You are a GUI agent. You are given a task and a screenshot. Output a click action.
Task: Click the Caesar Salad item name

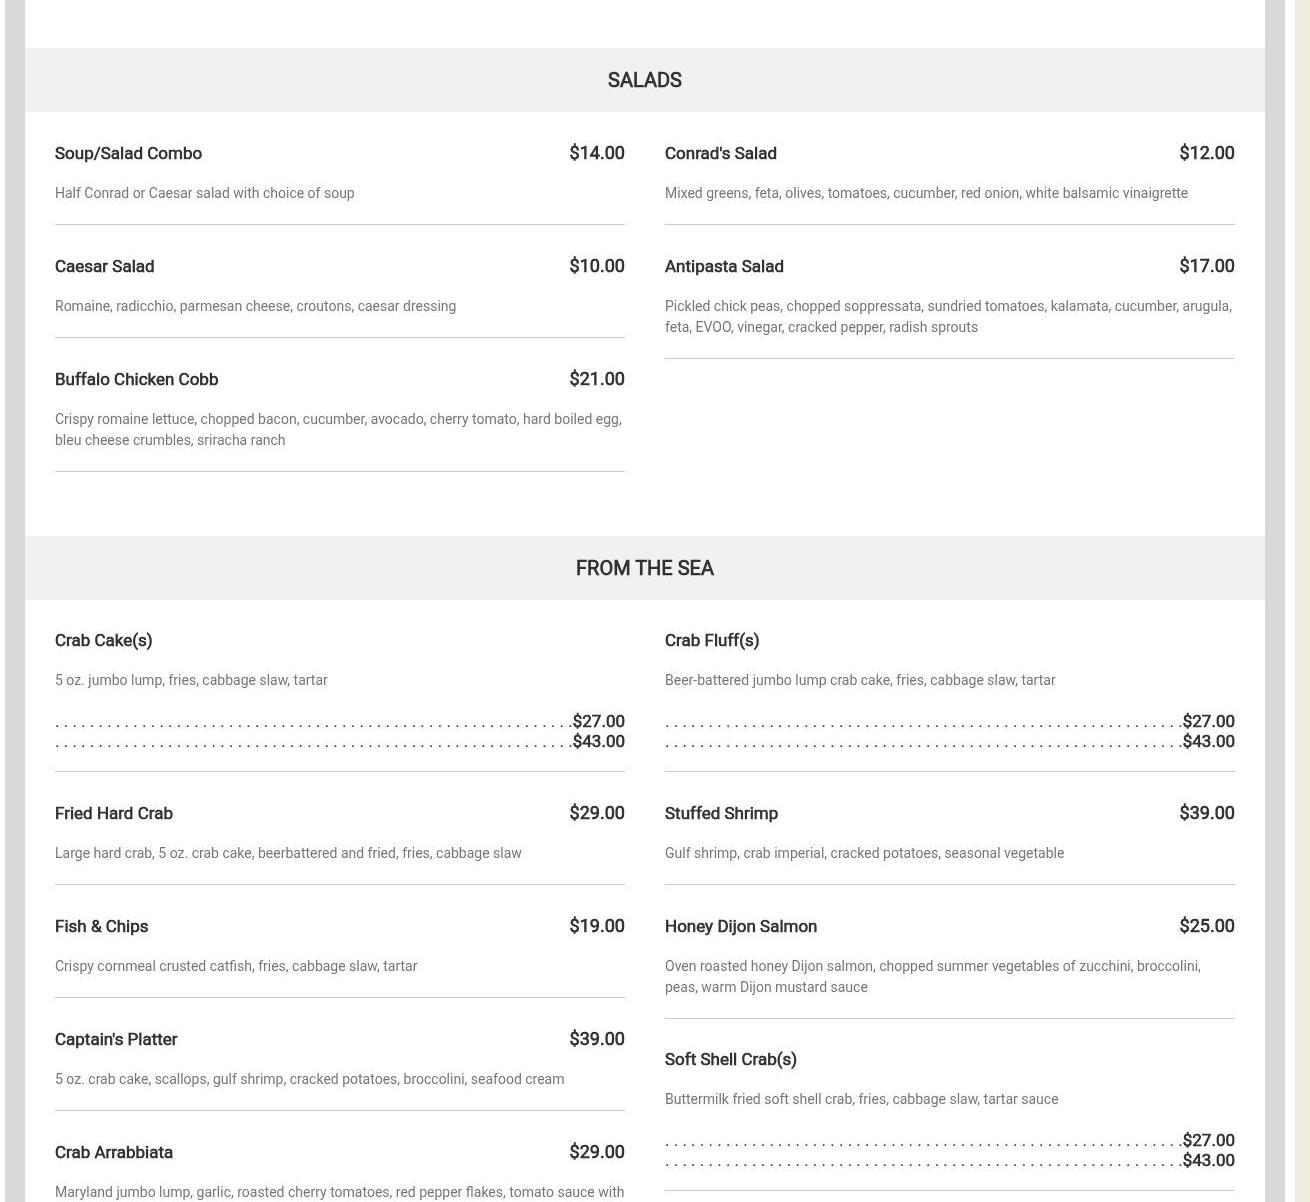coord(104,266)
